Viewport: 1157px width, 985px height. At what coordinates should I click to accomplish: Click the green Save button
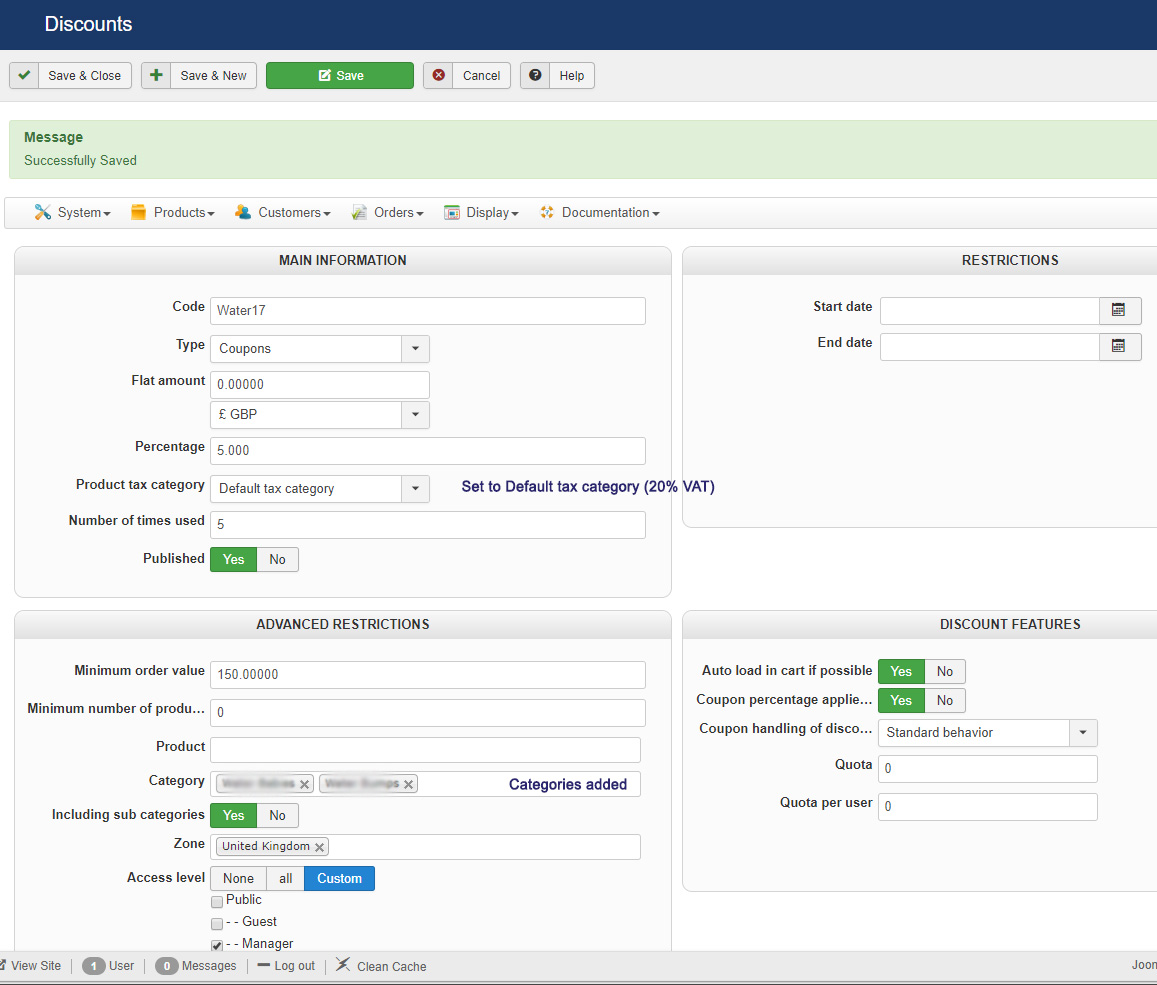[x=340, y=75]
